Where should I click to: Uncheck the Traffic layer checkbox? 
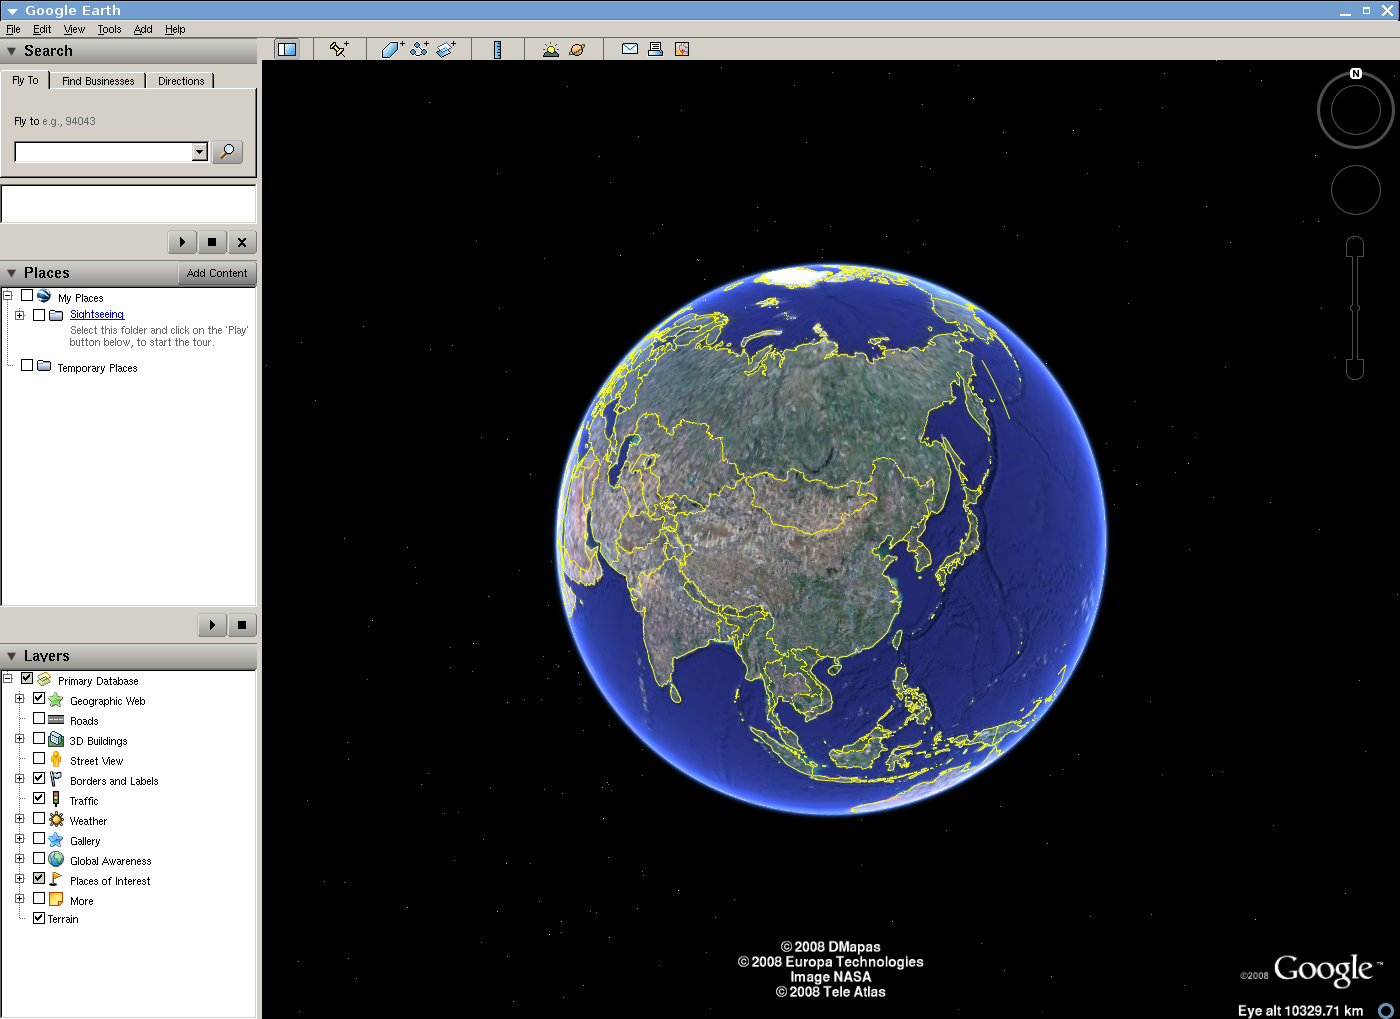(39, 798)
